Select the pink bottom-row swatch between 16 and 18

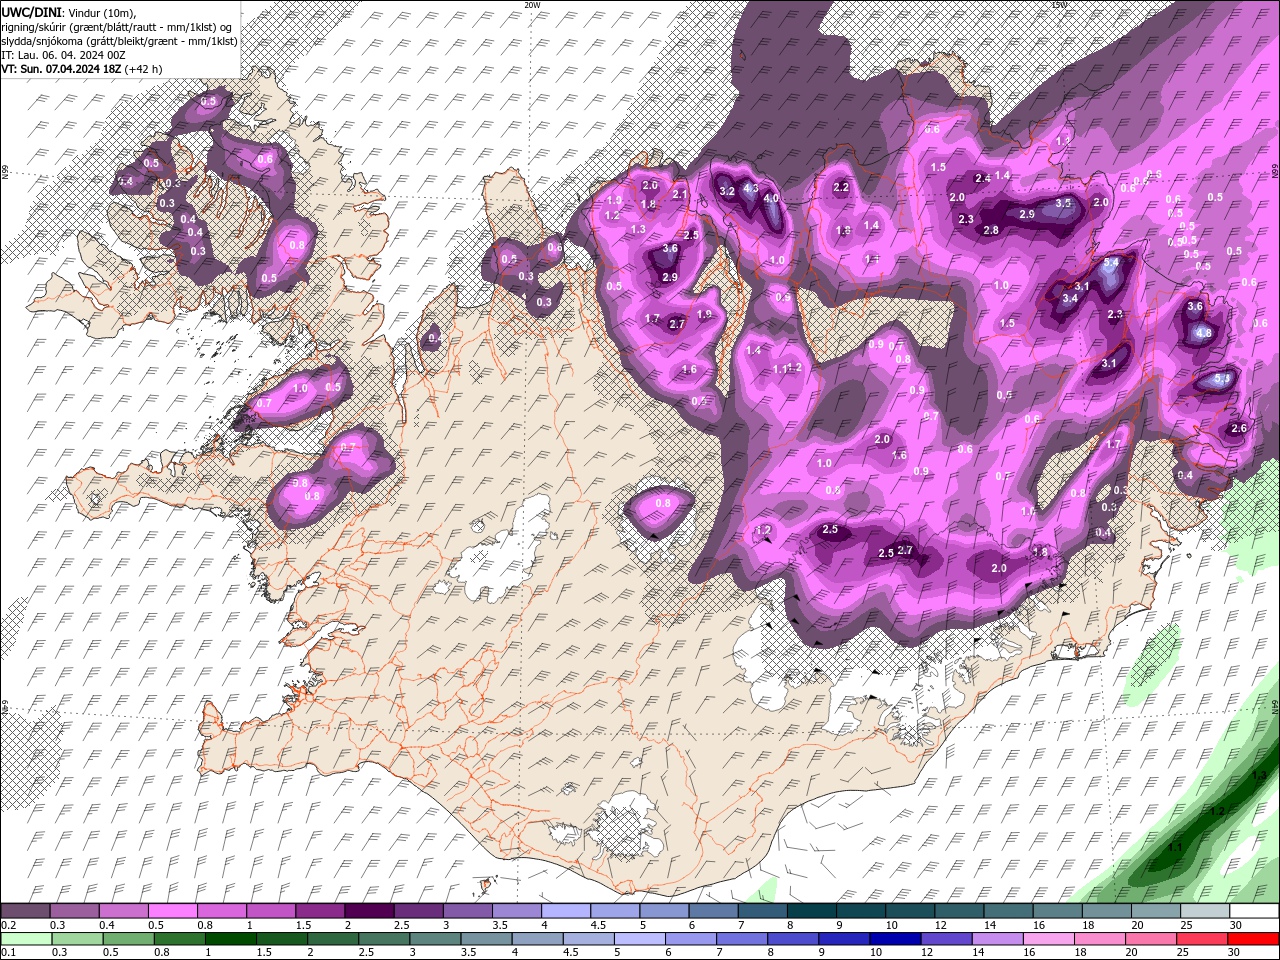[1047, 938]
